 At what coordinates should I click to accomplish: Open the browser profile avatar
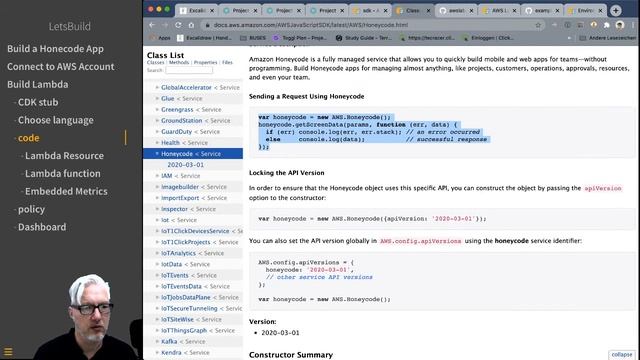620,25
